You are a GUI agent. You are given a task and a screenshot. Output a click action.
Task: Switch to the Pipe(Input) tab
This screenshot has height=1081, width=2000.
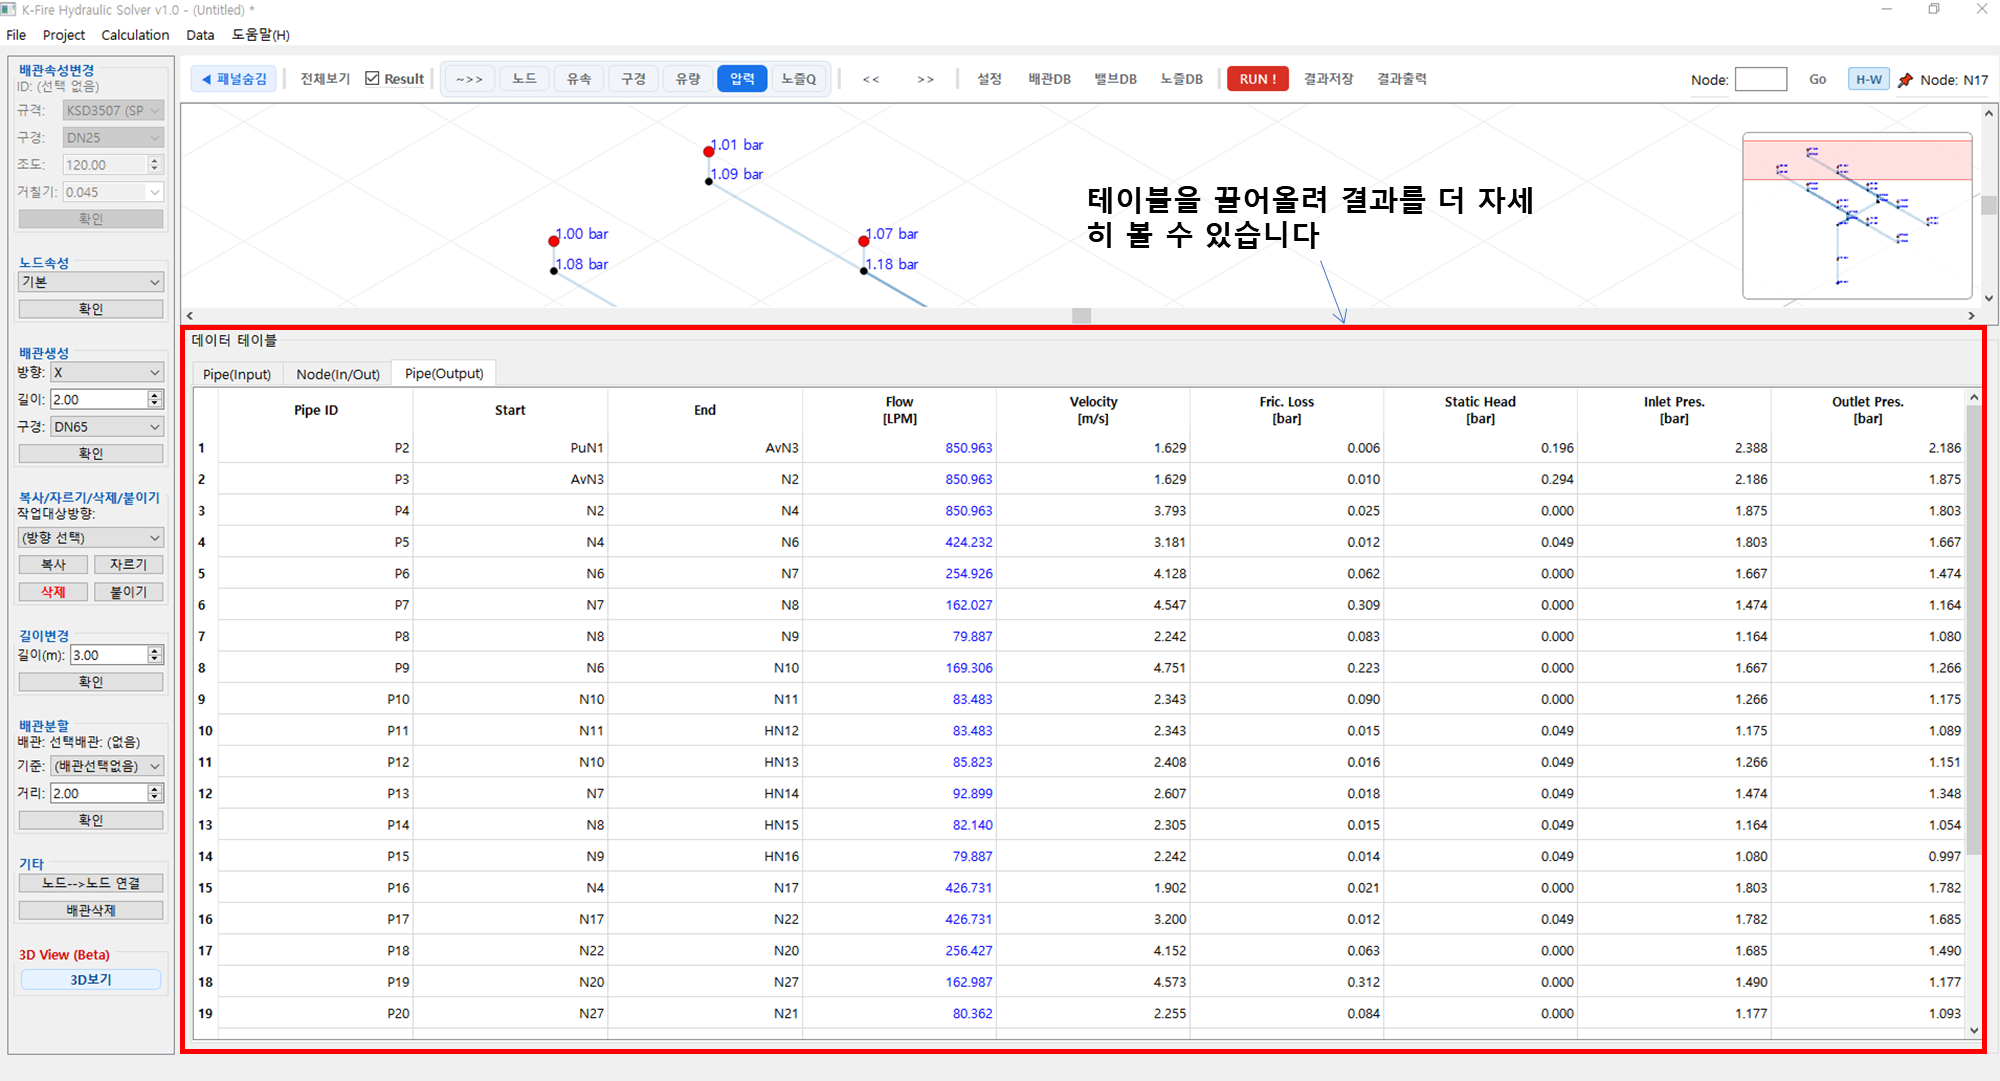tap(237, 374)
